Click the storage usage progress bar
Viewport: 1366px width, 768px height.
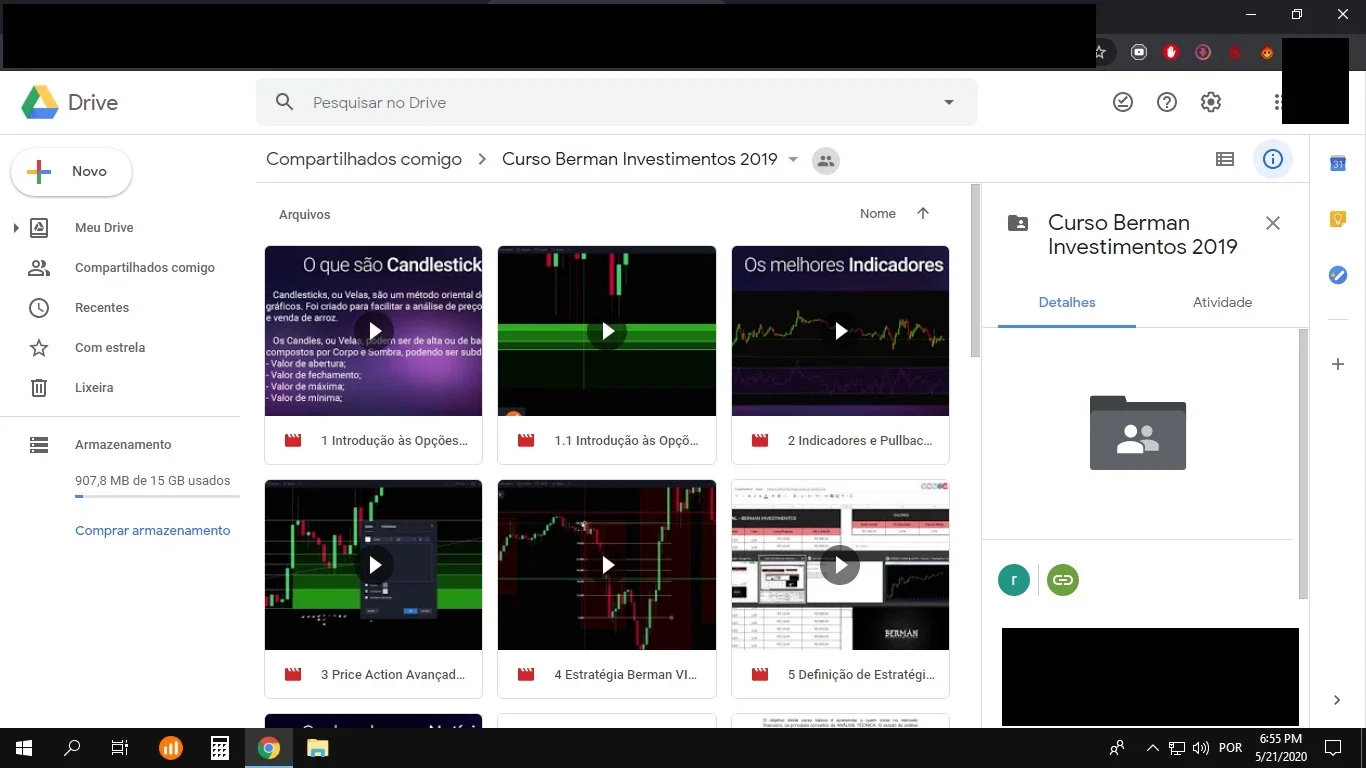[x=157, y=496]
